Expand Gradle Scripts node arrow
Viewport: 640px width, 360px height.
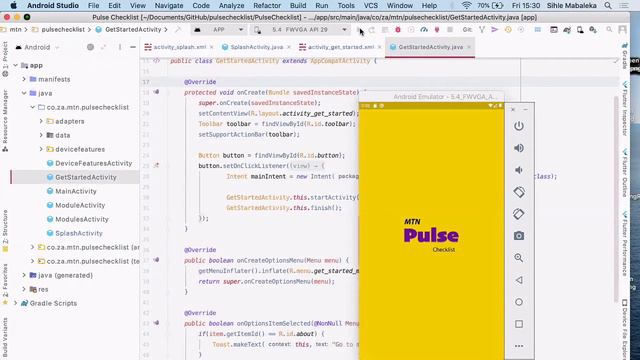click(x=16, y=303)
